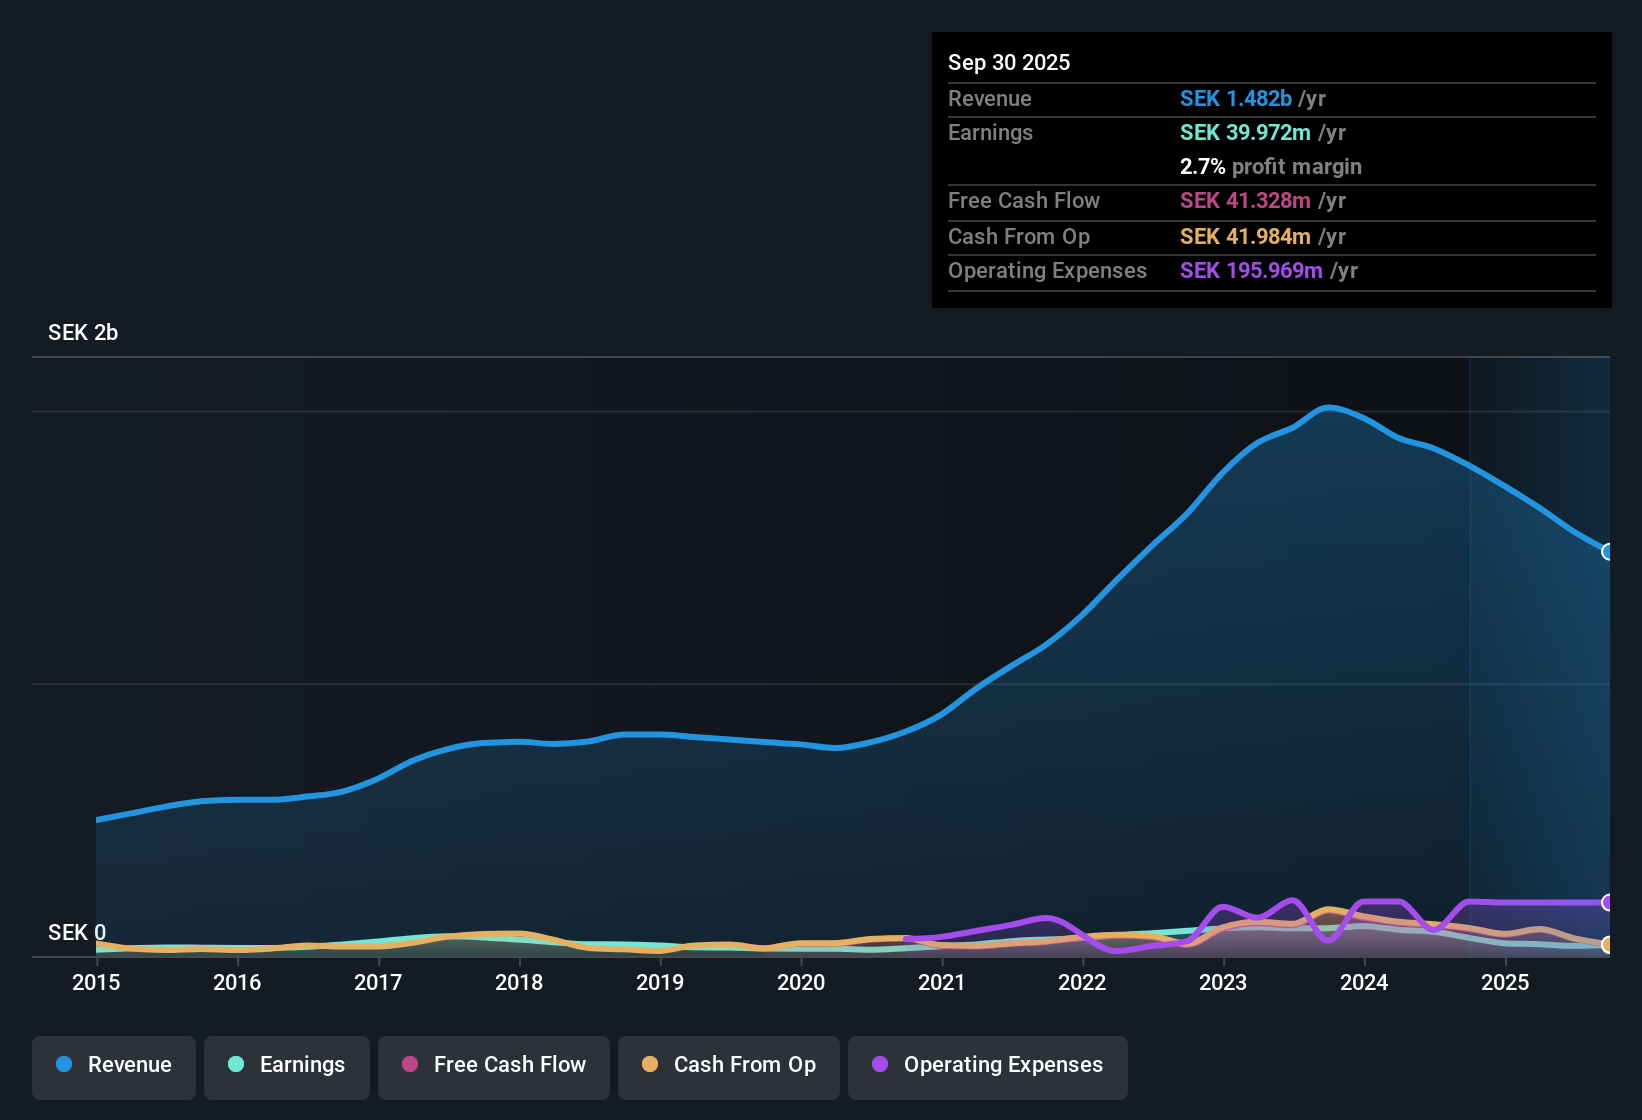Image resolution: width=1642 pixels, height=1120 pixels.
Task: Click the teal Earnings dot icon in legend
Action: pos(236,1065)
